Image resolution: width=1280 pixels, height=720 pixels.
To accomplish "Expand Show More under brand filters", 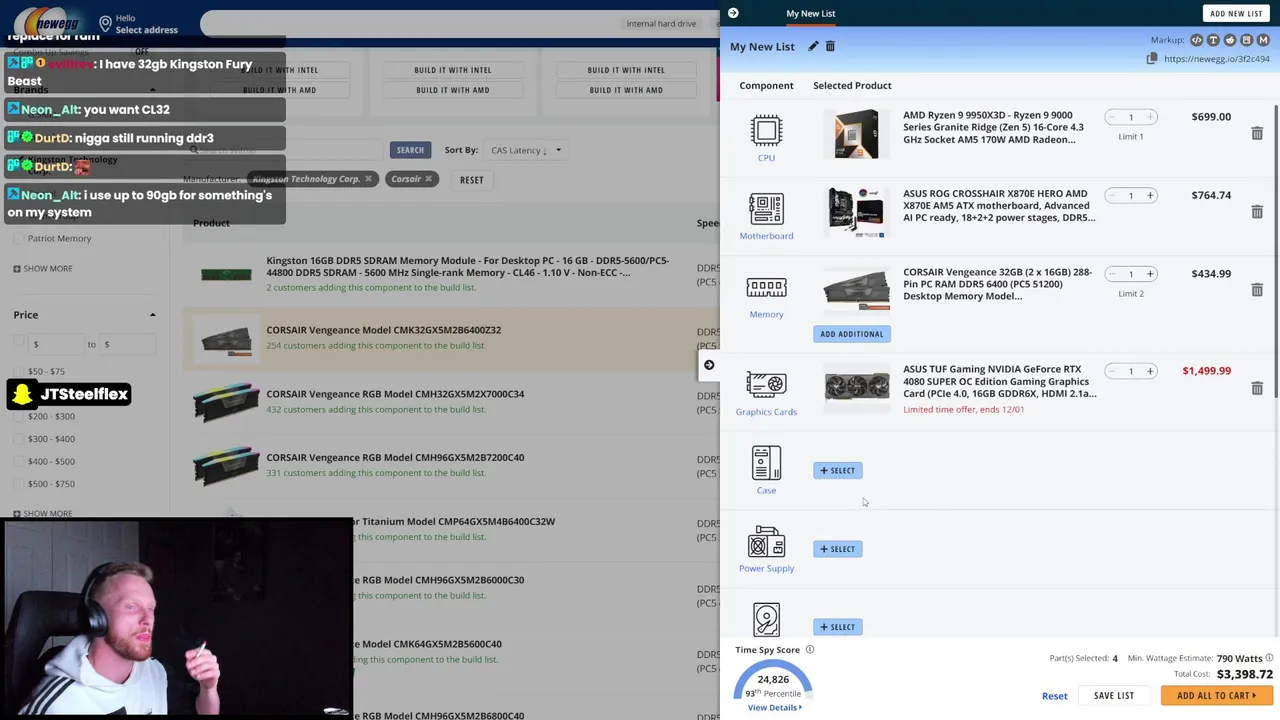I will tap(43, 268).
